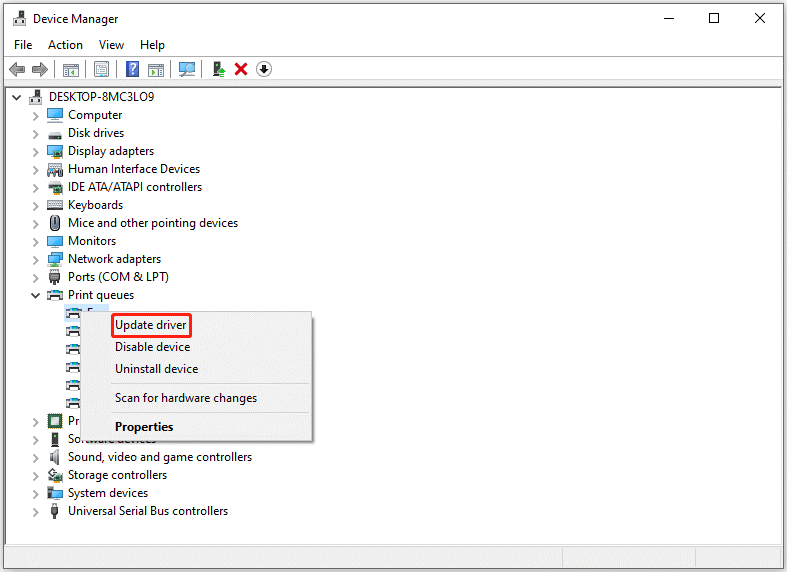This screenshot has width=787, height=572.
Task: Maximize the Device Manager window
Action: pos(714,19)
